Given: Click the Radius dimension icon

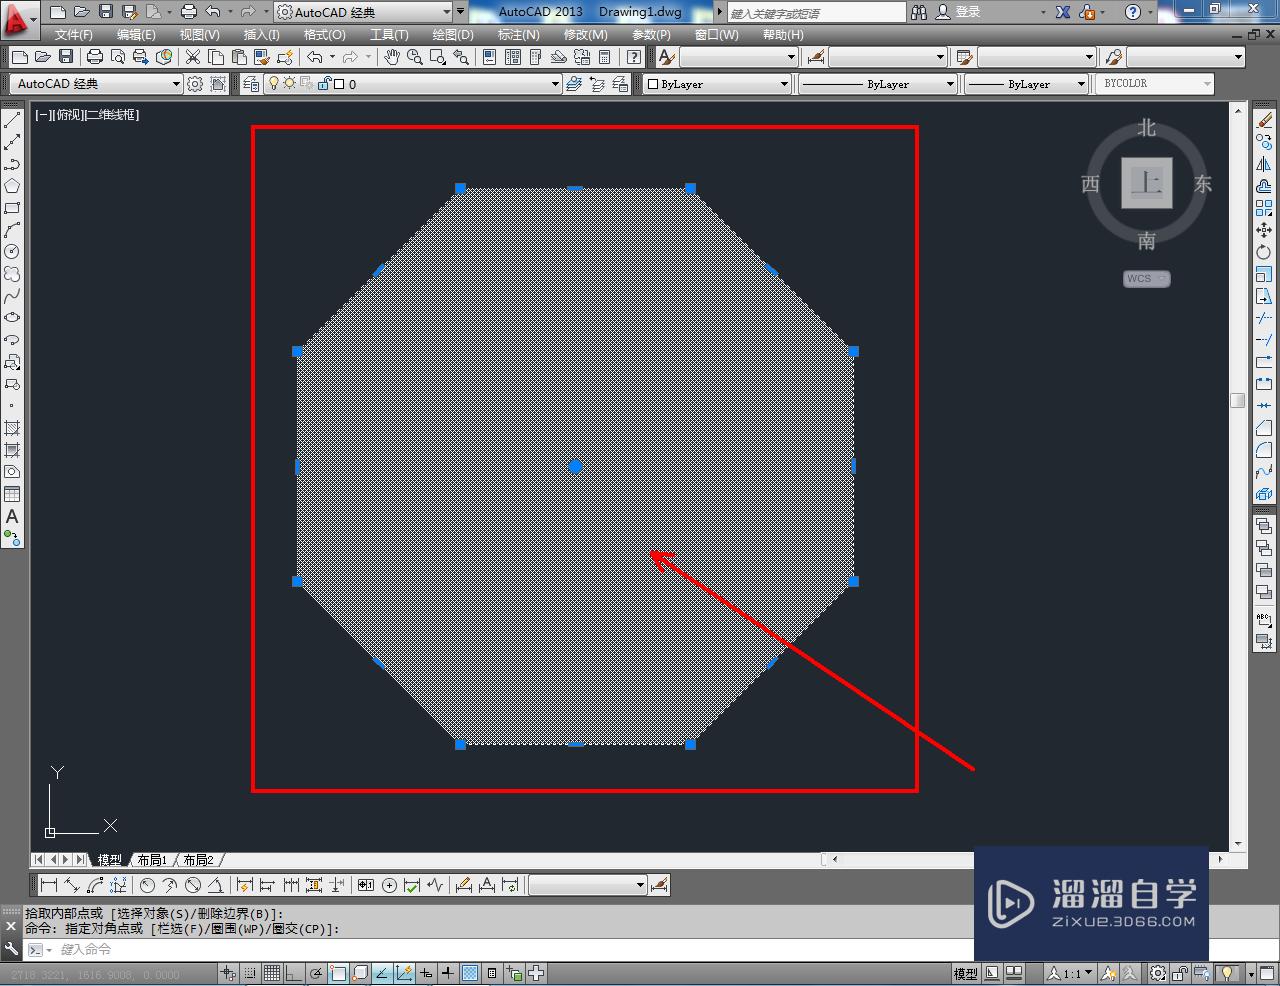Looking at the screenshot, I should click(147, 885).
